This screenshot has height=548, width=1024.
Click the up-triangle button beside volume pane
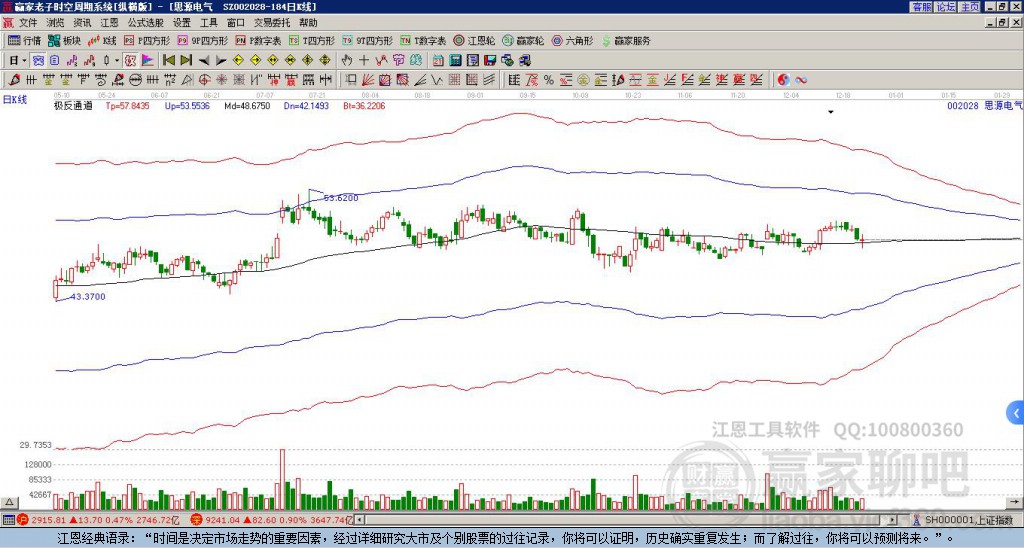[x=9, y=502]
